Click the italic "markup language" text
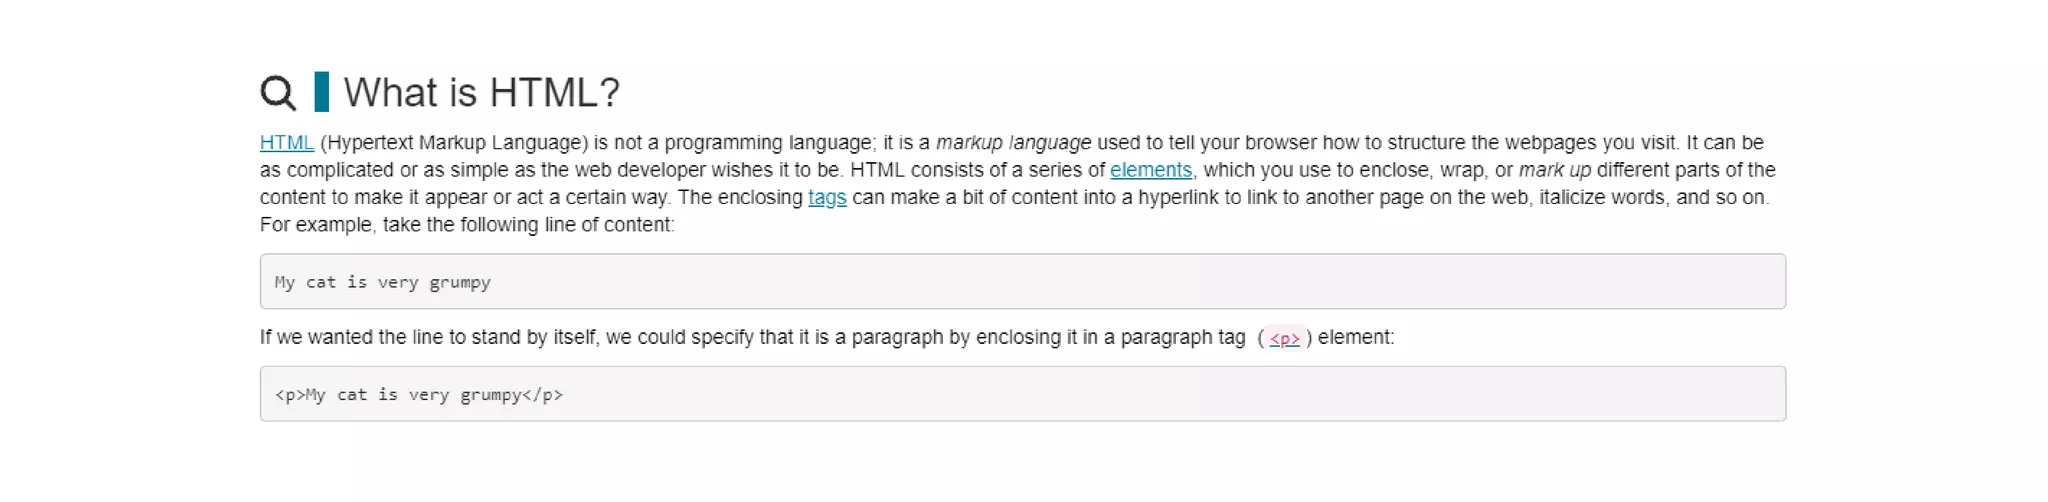 [x=1012, y=143]
